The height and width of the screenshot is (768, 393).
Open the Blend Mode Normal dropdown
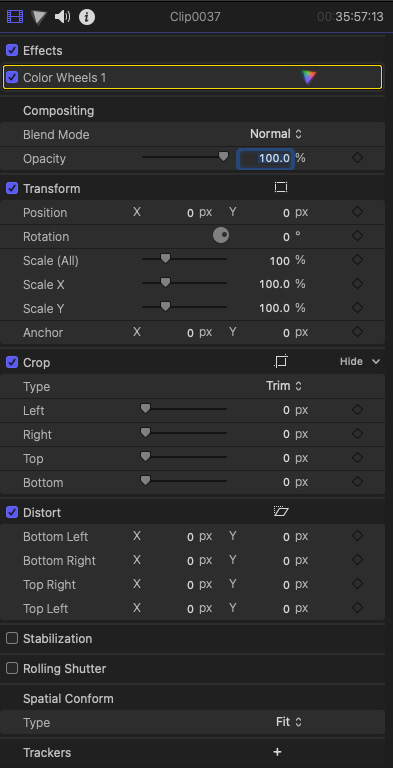276,134
